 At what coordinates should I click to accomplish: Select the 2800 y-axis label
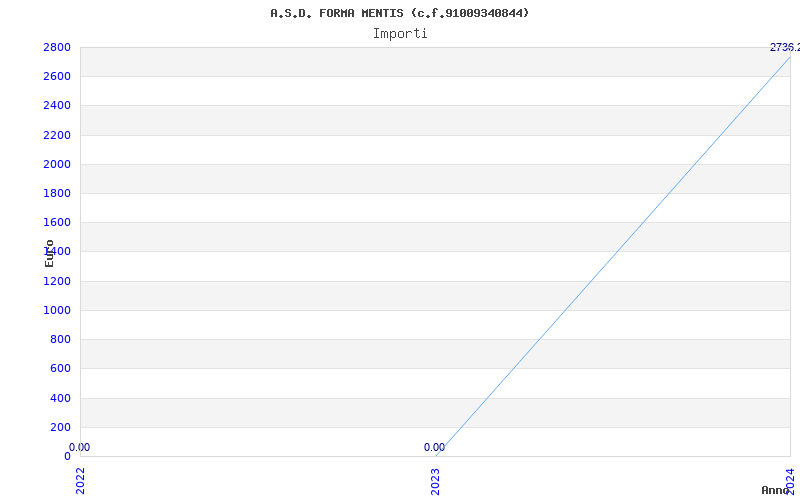point(57,48)
